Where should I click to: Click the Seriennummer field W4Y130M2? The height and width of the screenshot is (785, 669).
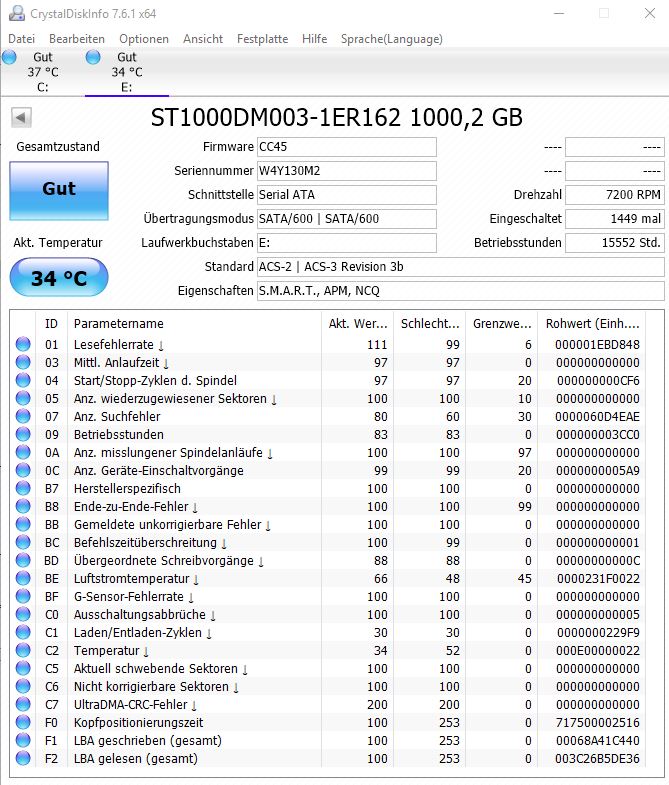coord(347,171)
